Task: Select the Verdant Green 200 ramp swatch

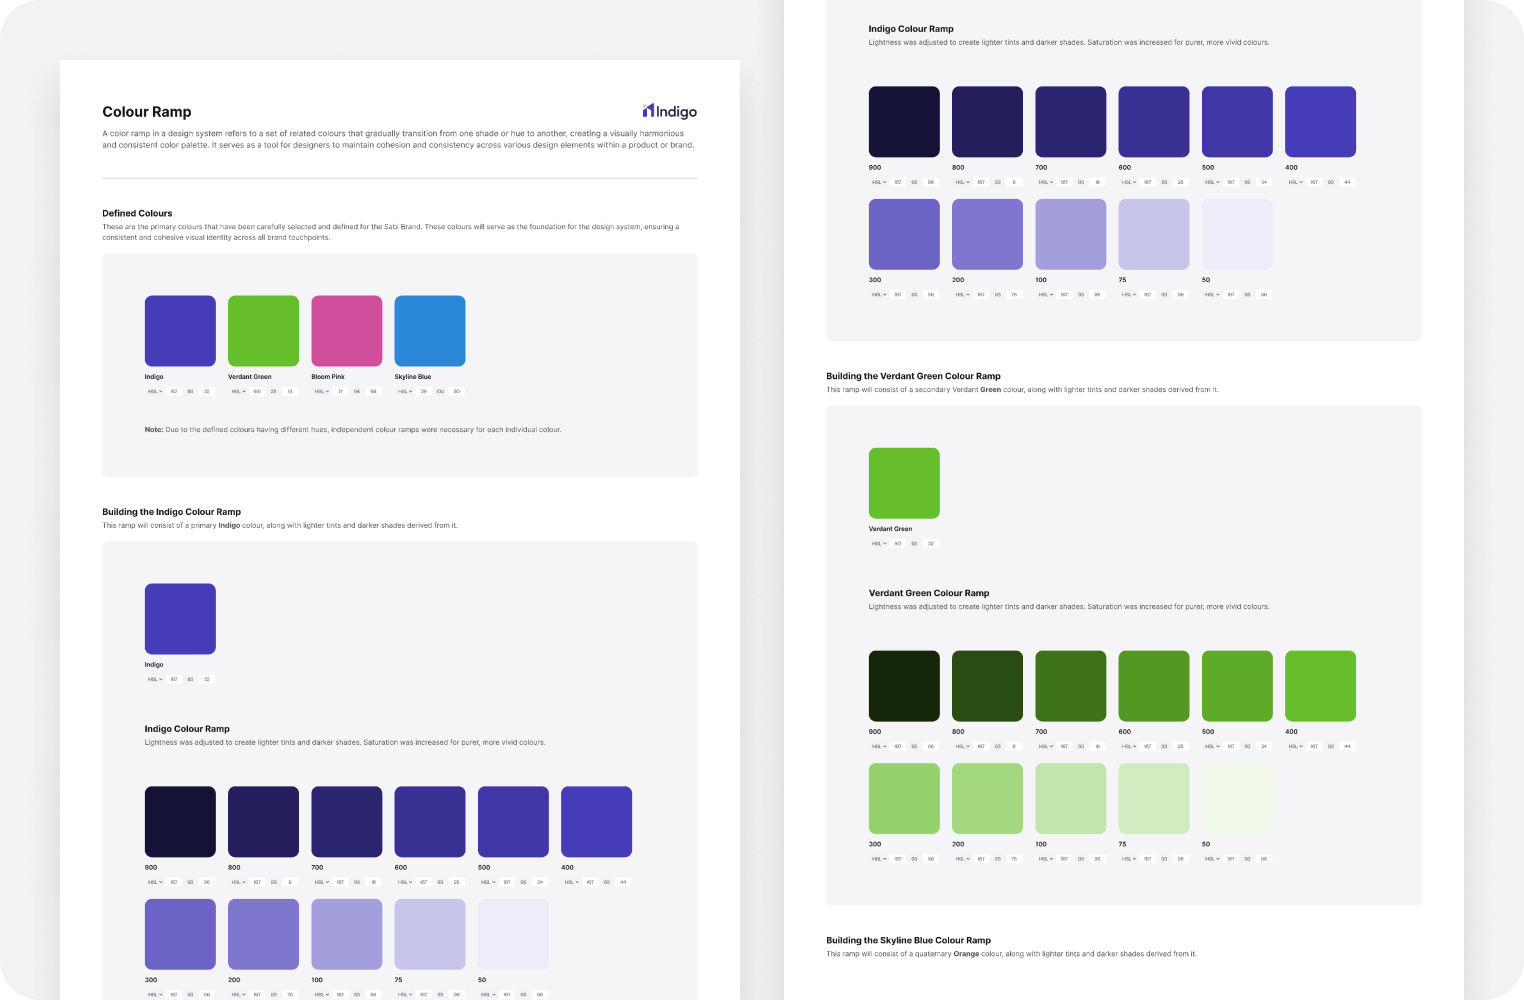Action: coord(987,798)
